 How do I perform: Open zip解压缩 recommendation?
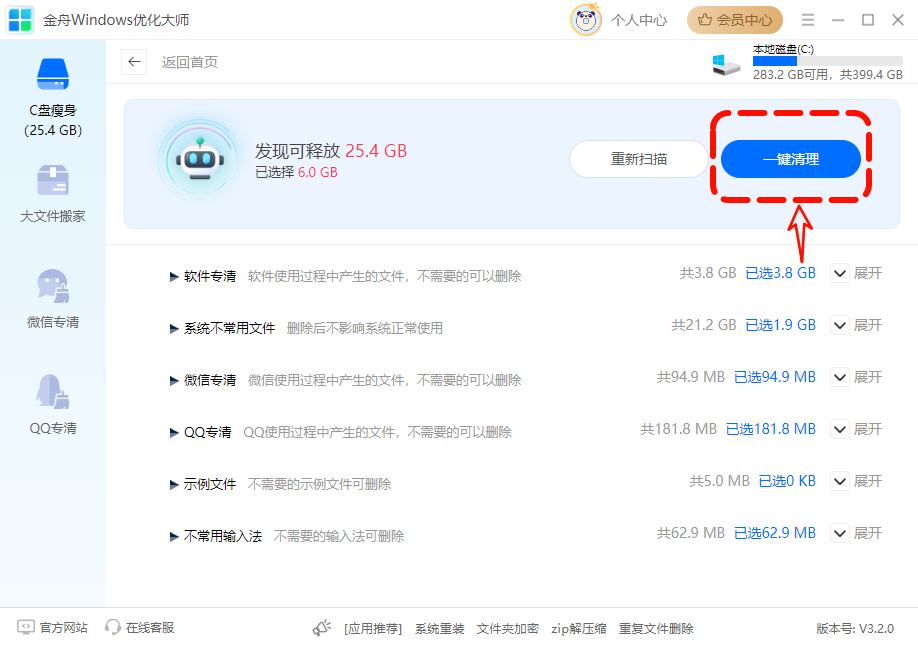[x=578, y=629]
